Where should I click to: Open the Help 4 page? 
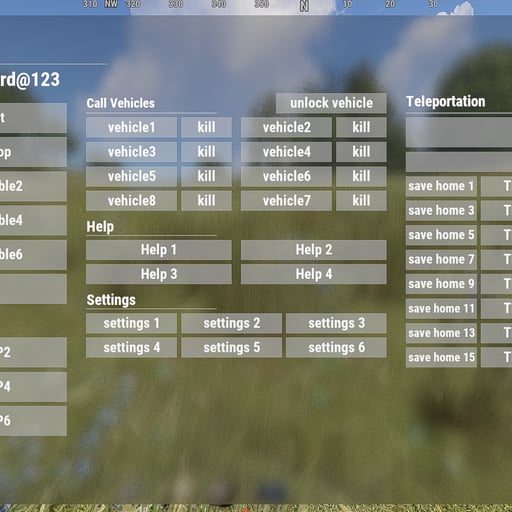(314, 274)
